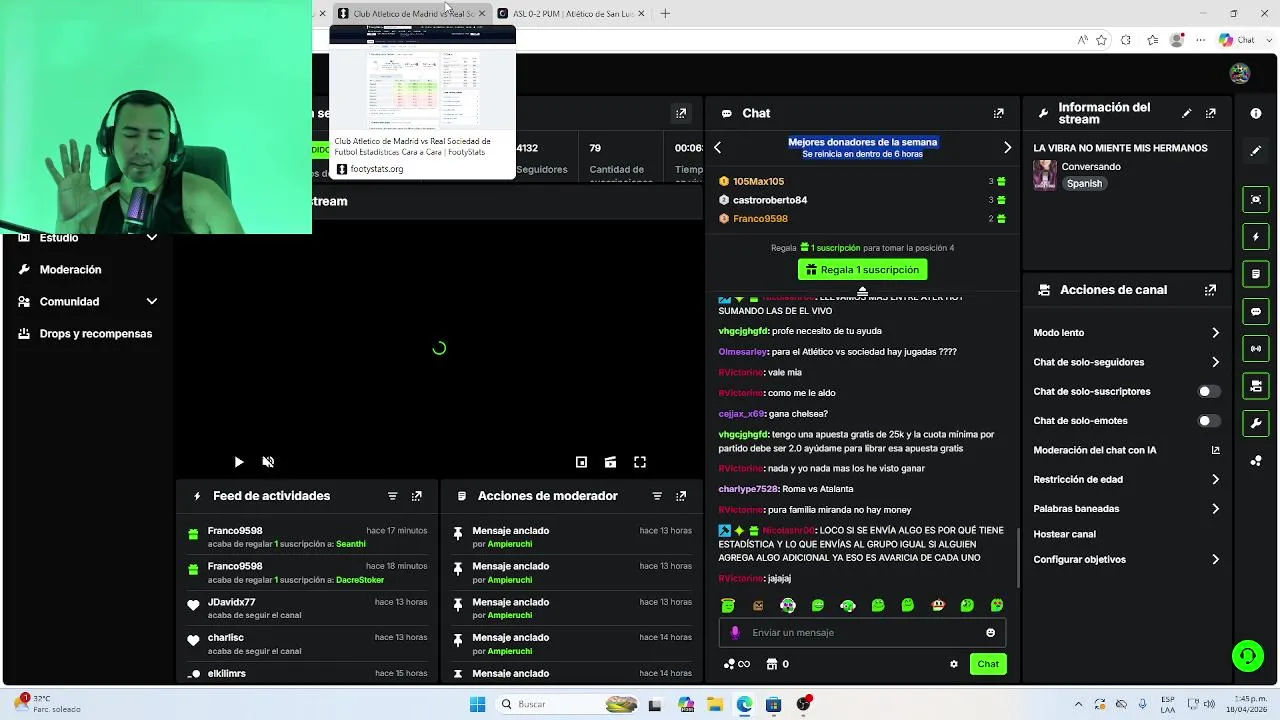Screen dimensions: 1280x720
Task: Click username DacreStoker in activity feed
Action: tap(360, 580)
